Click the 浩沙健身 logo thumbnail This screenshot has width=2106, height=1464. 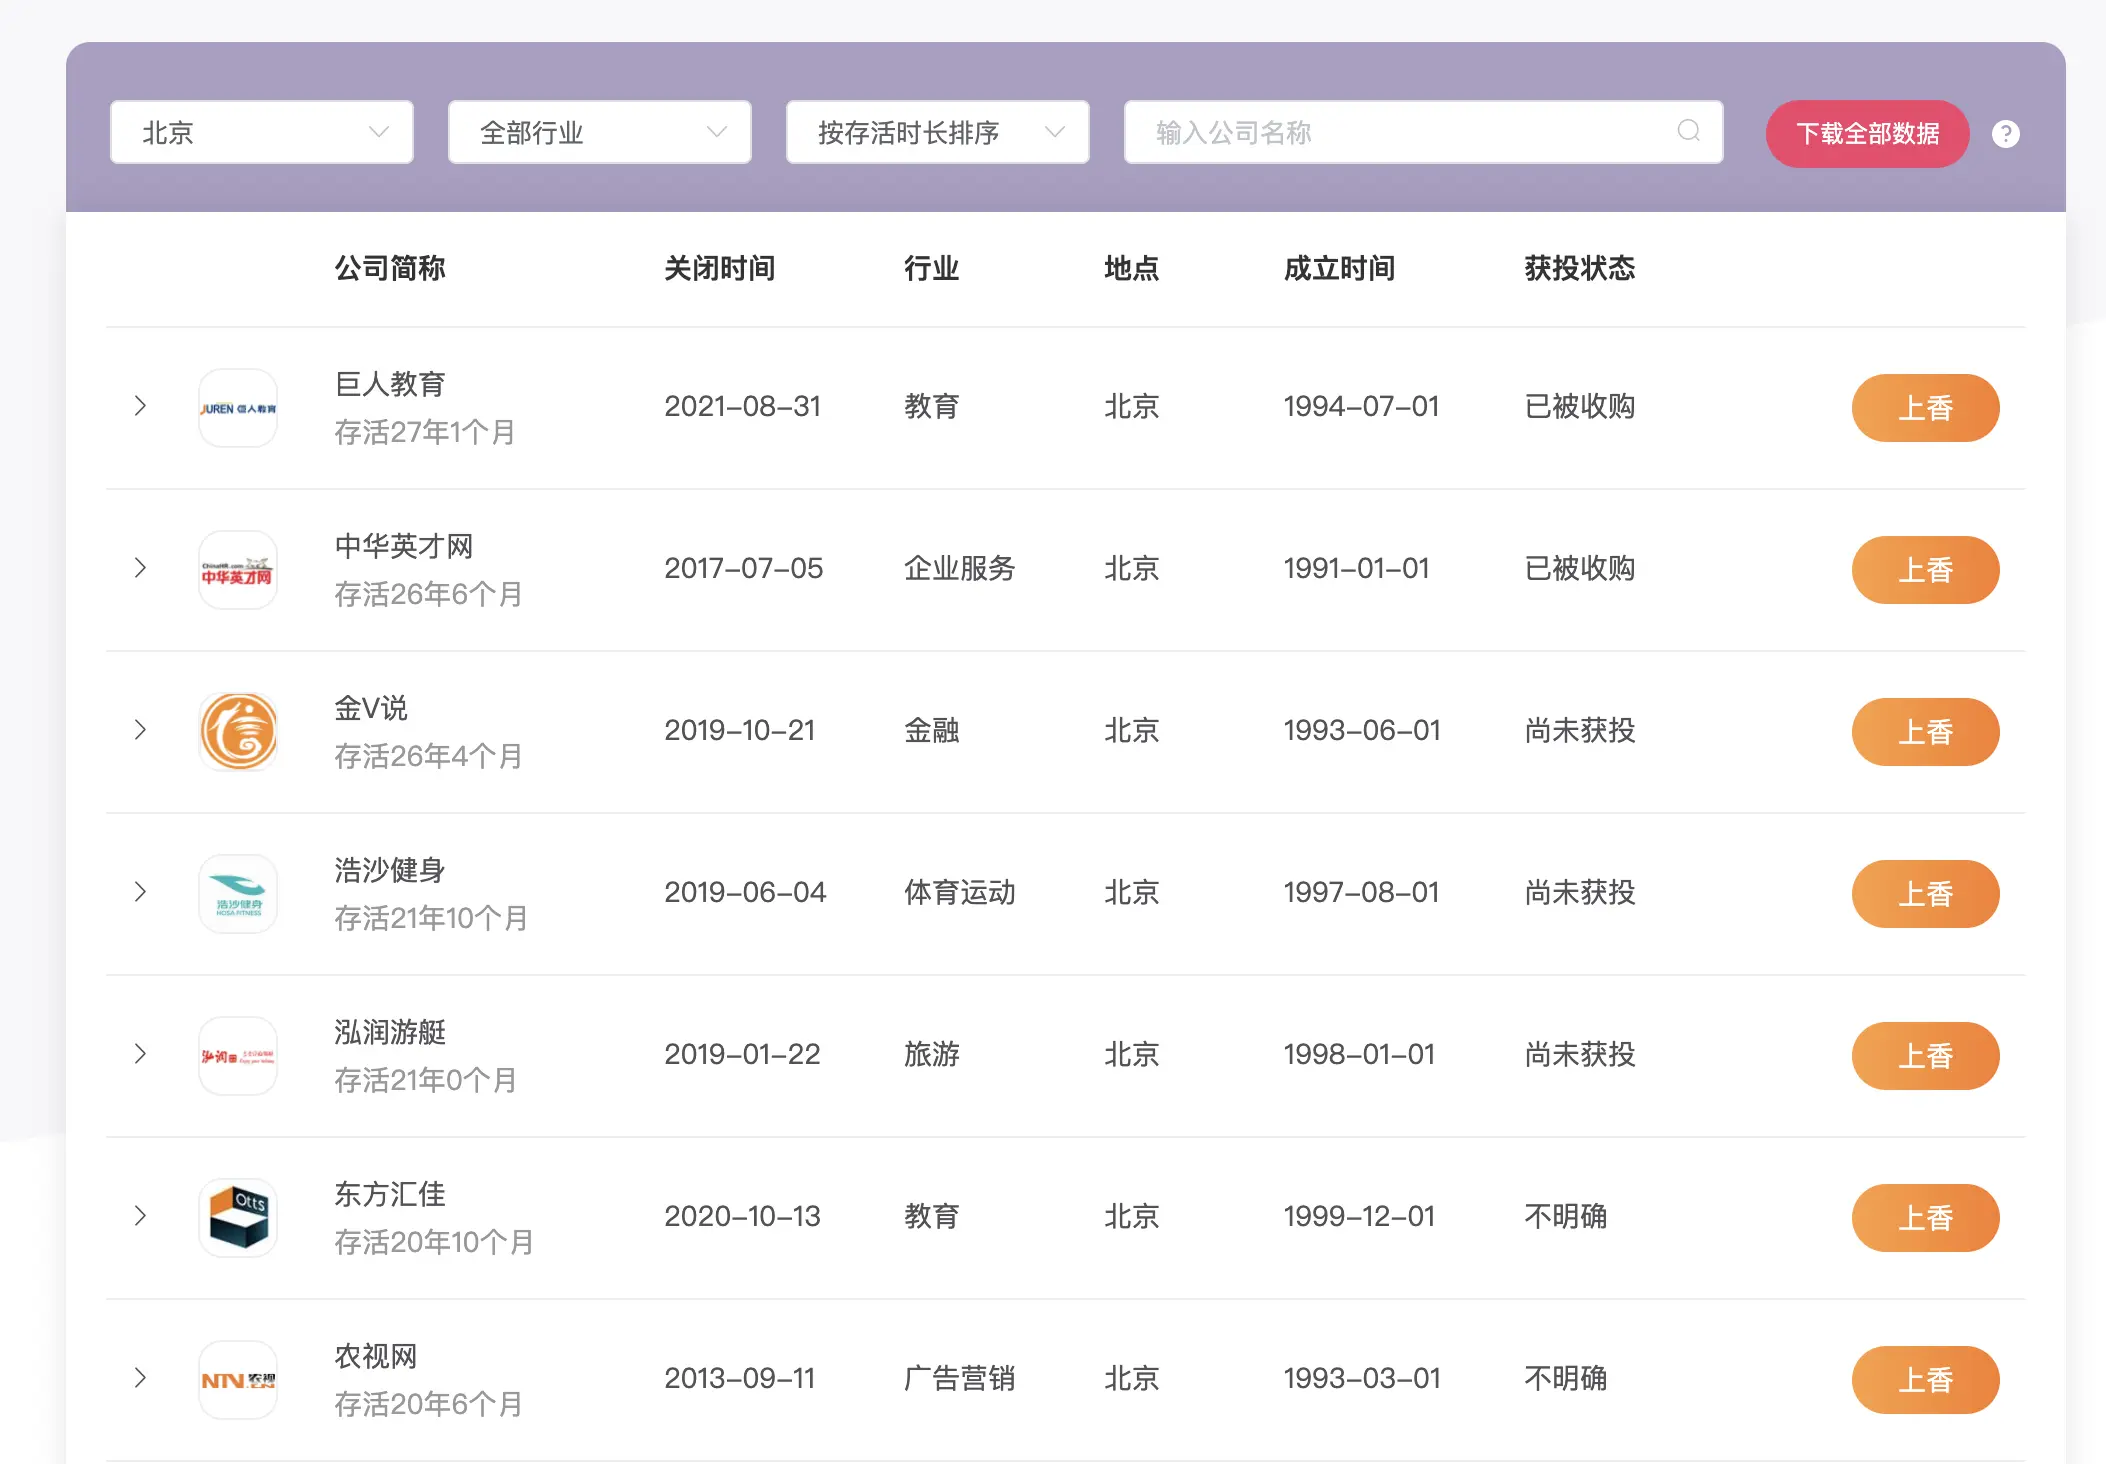[x=238, y=894]
